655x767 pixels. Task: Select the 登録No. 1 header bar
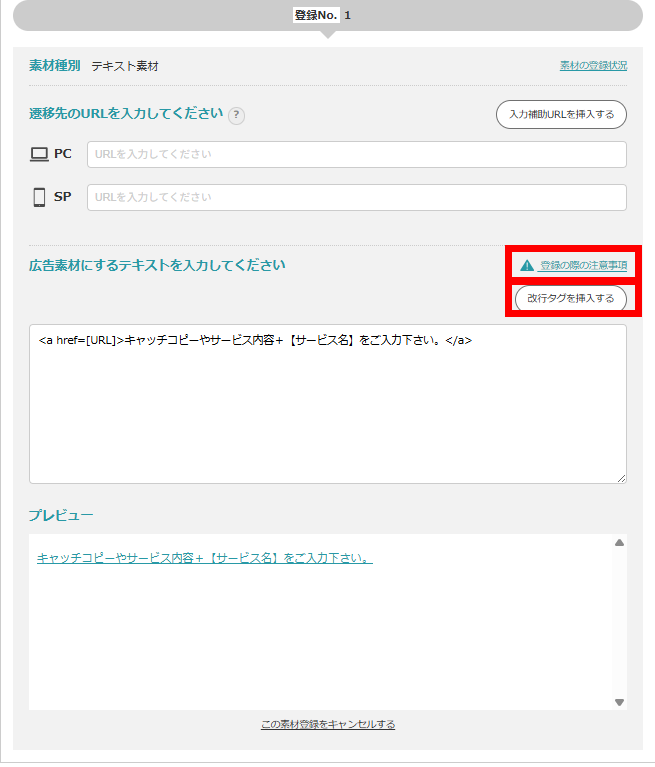tap(327, 15)
